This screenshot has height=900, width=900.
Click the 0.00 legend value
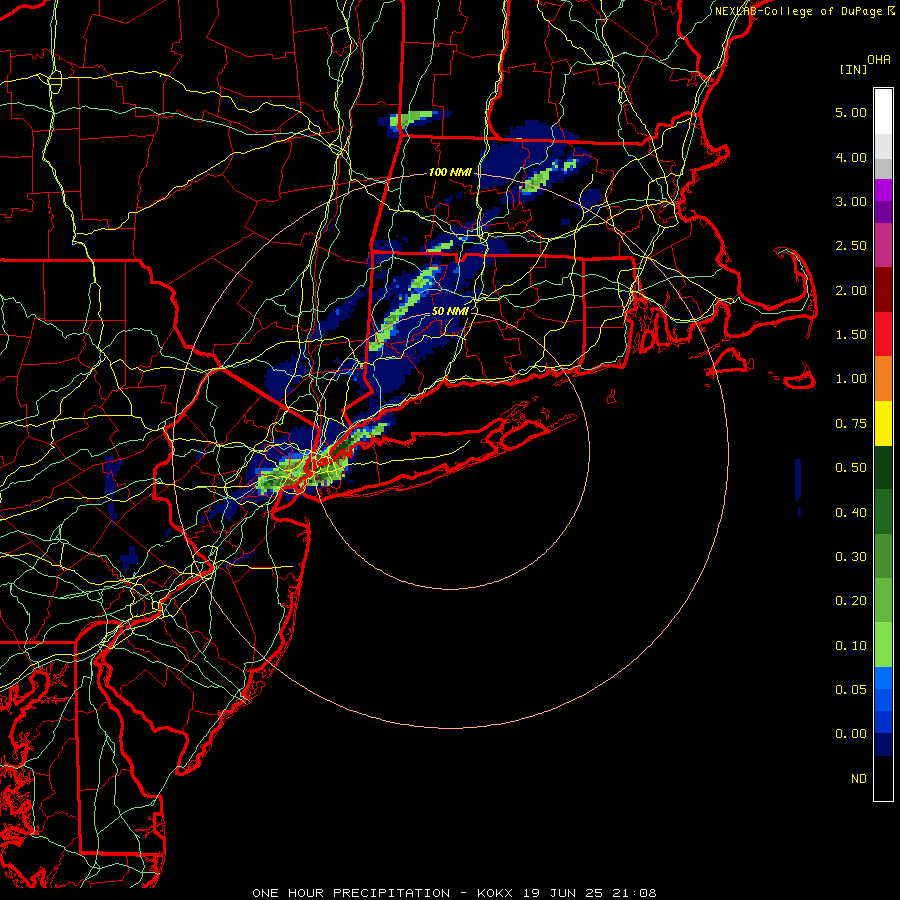point(851,734)
